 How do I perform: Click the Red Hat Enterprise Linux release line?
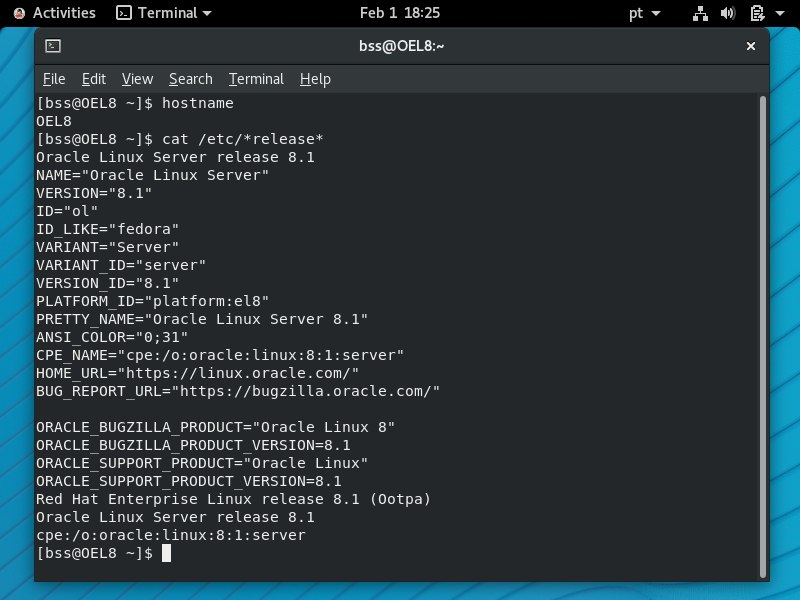234,499
